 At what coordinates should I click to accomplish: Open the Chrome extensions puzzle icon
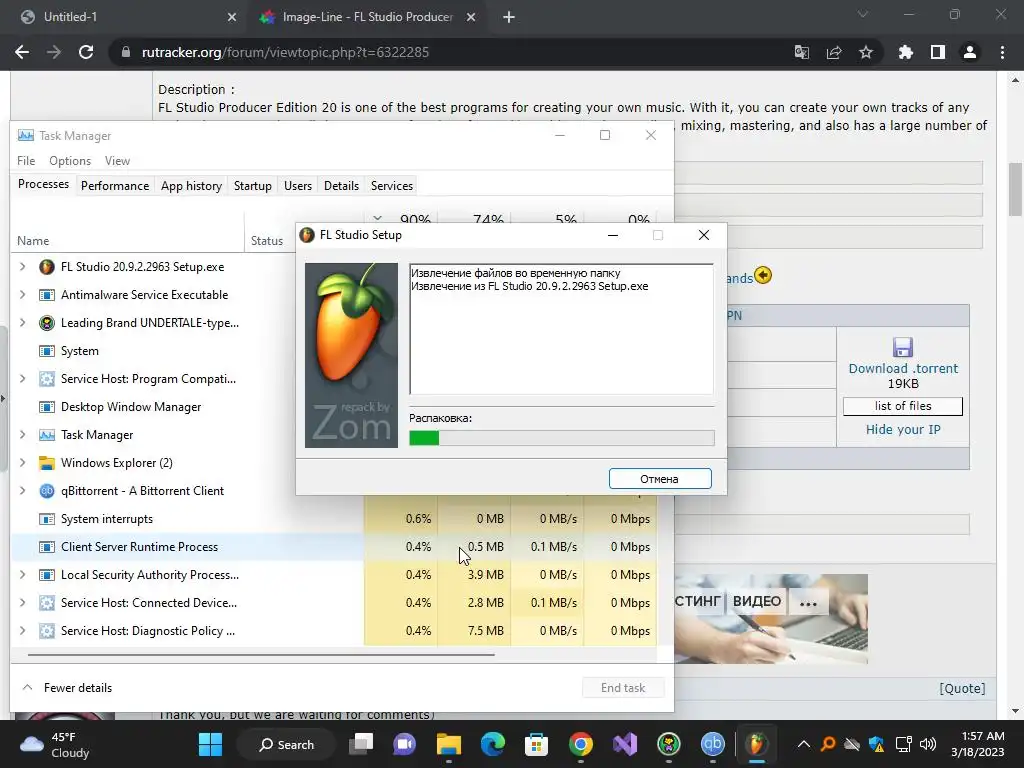point(906,52)
